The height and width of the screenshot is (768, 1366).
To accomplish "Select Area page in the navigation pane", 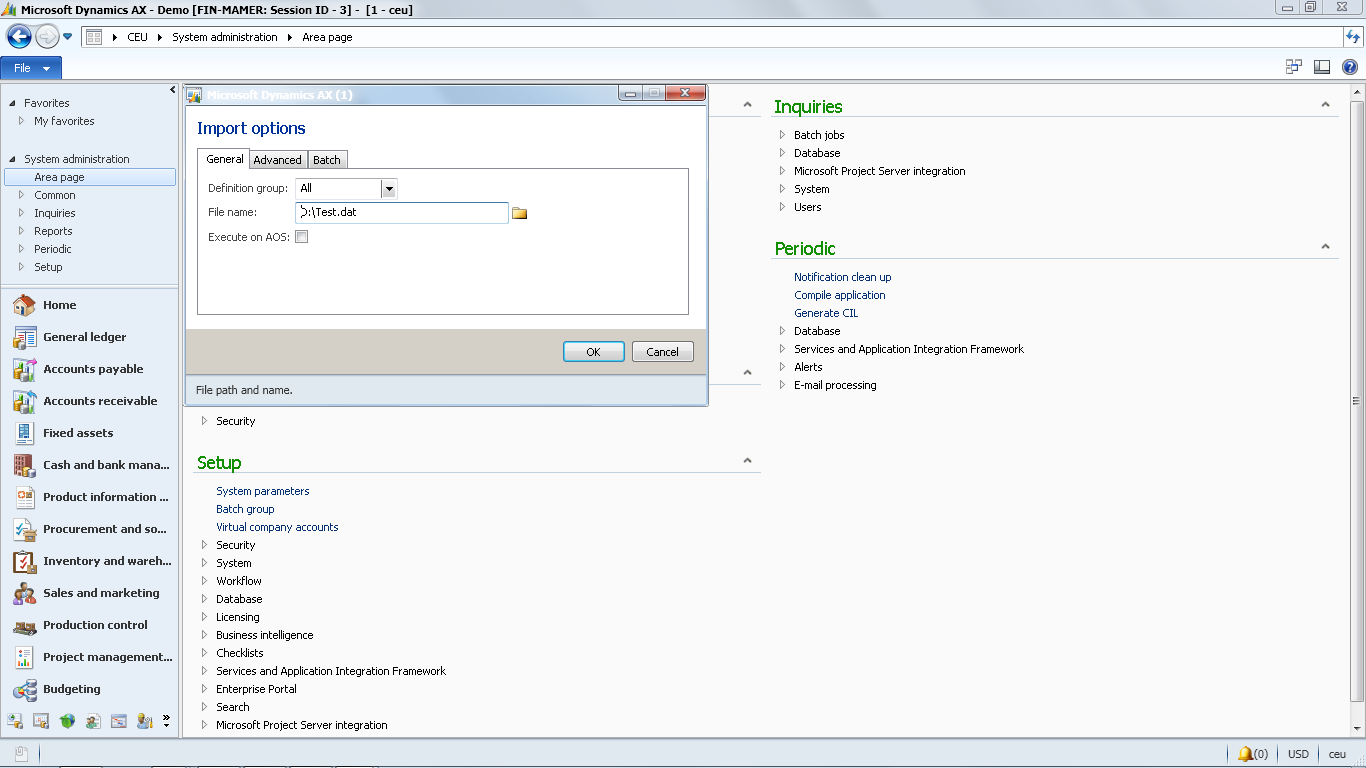I will 90,177.
